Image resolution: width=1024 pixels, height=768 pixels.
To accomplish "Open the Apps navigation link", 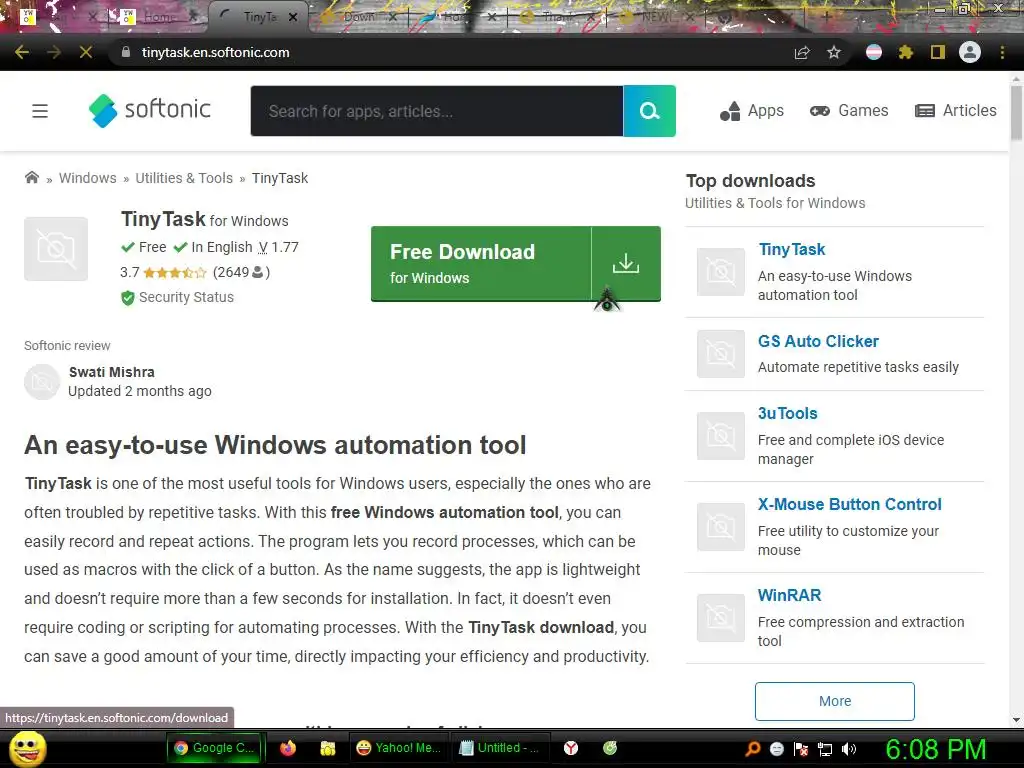I will (x=752, y=111).
